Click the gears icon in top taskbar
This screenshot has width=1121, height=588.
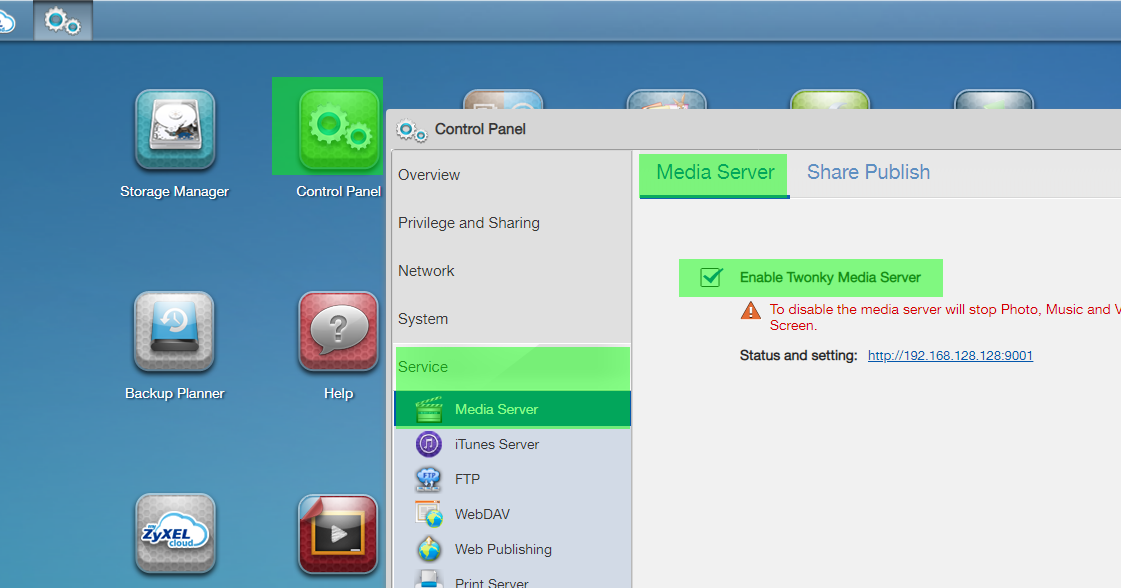pyautogui.click(x=63, y=21)
